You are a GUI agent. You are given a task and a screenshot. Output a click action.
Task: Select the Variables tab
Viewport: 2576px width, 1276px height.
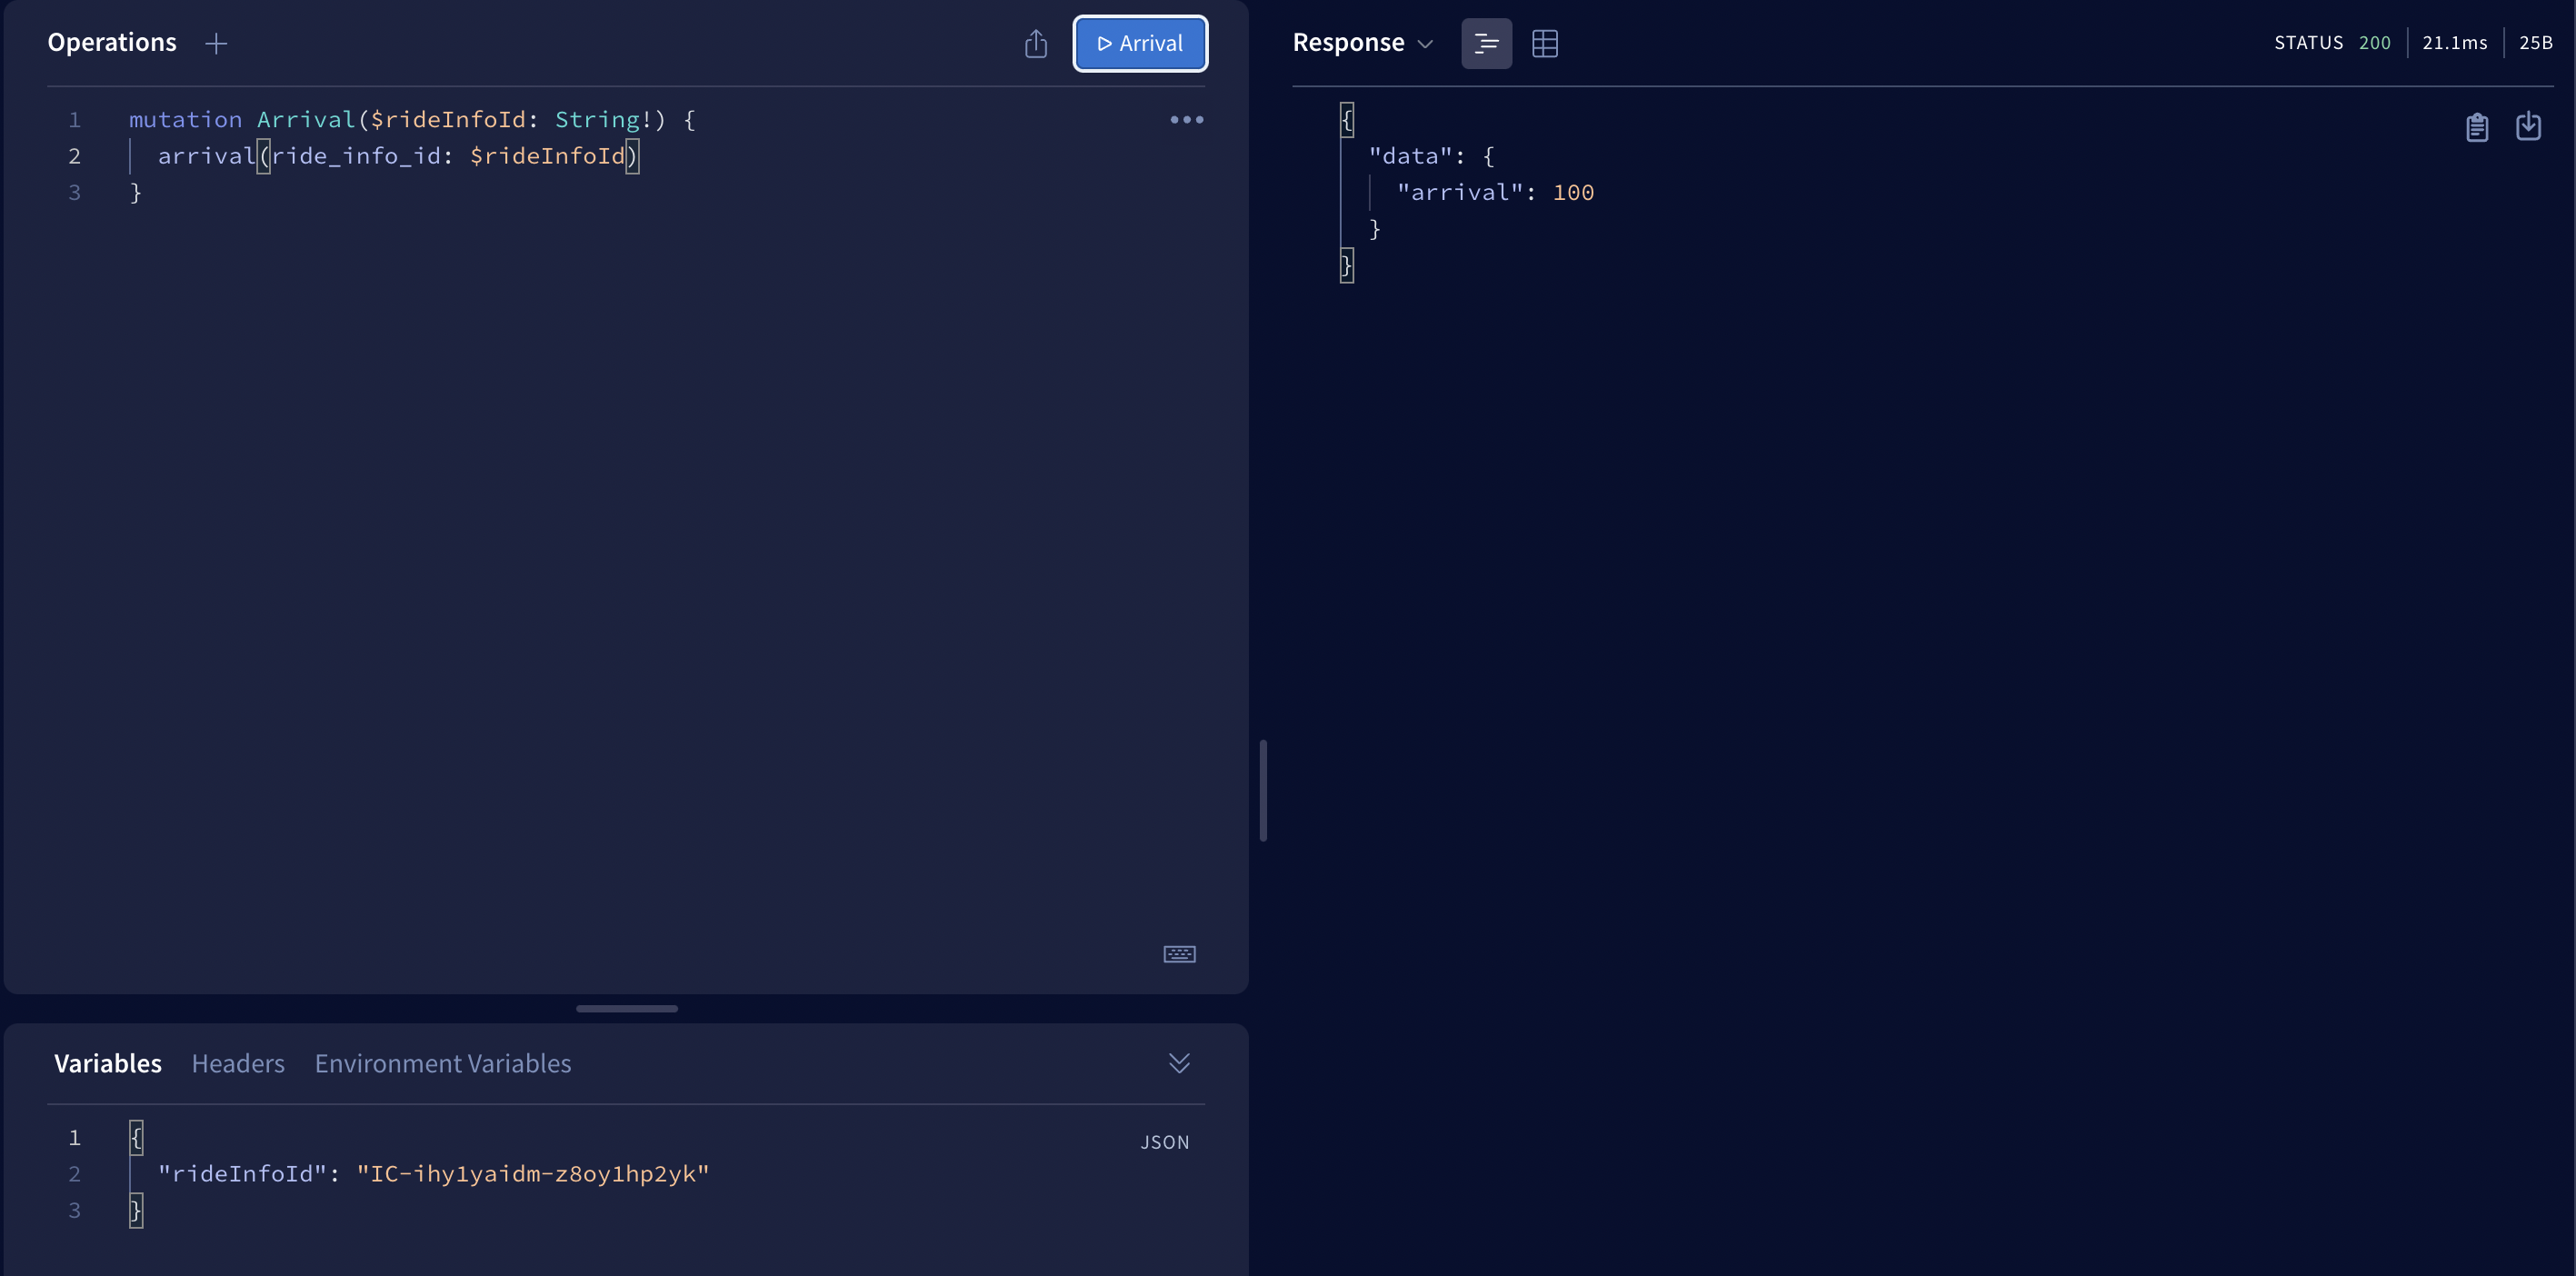pyautogui.click(x=108, y=1063)
